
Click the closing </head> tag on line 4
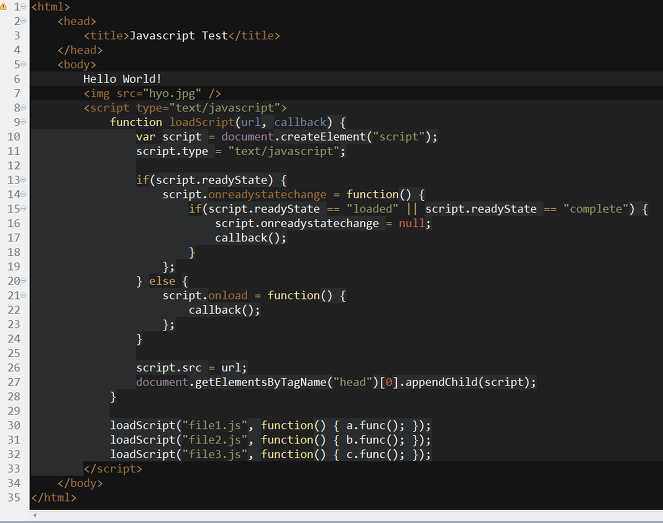80,50
